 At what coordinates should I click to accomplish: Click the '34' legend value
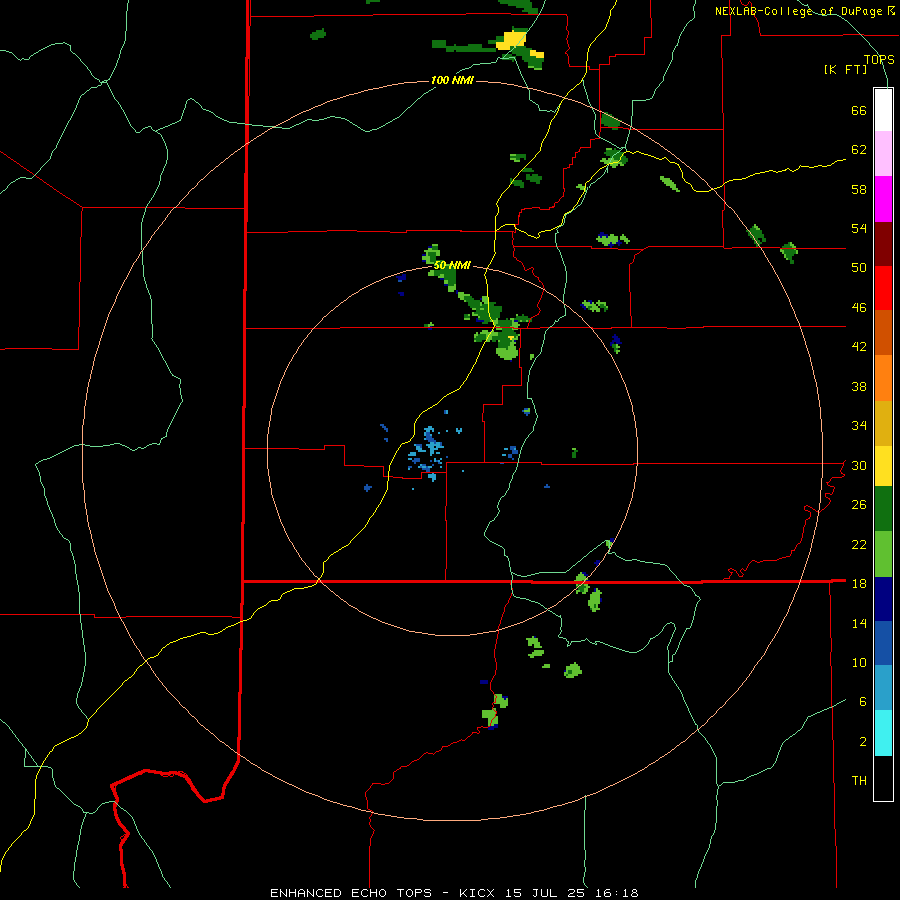point(859,425)
